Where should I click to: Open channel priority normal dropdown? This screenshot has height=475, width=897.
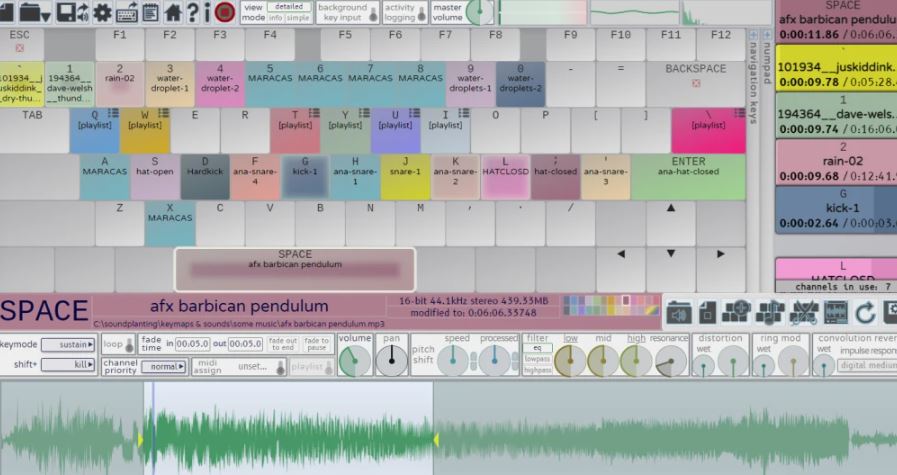click(x=164, y=366)
